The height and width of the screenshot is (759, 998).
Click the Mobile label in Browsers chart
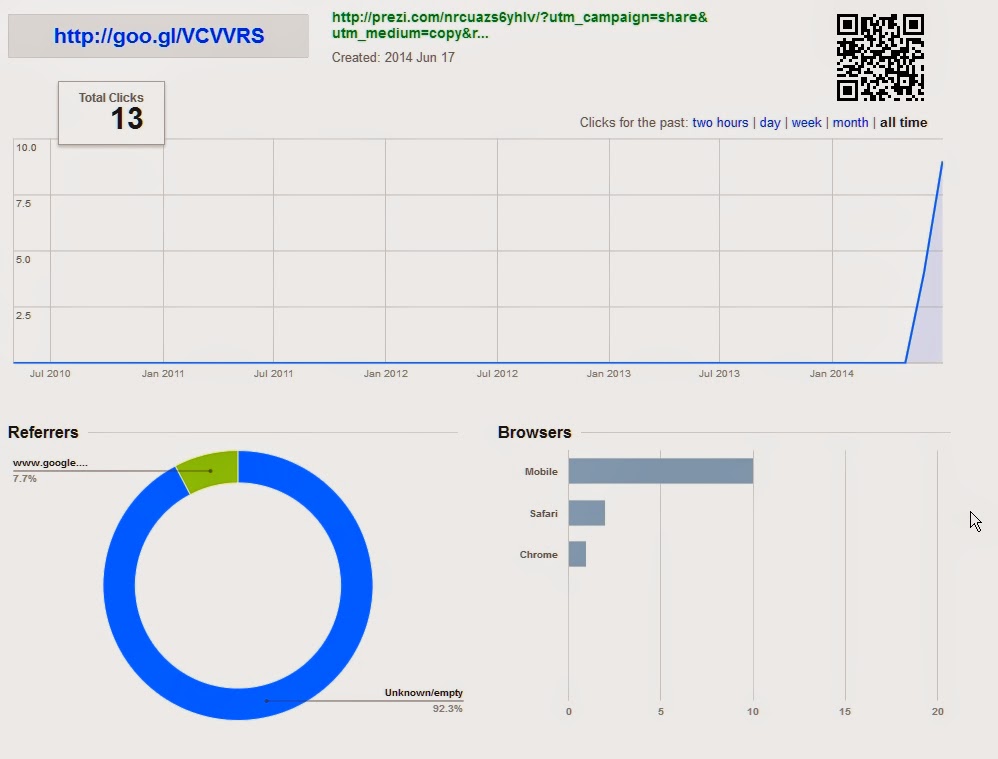click(541, 472)
